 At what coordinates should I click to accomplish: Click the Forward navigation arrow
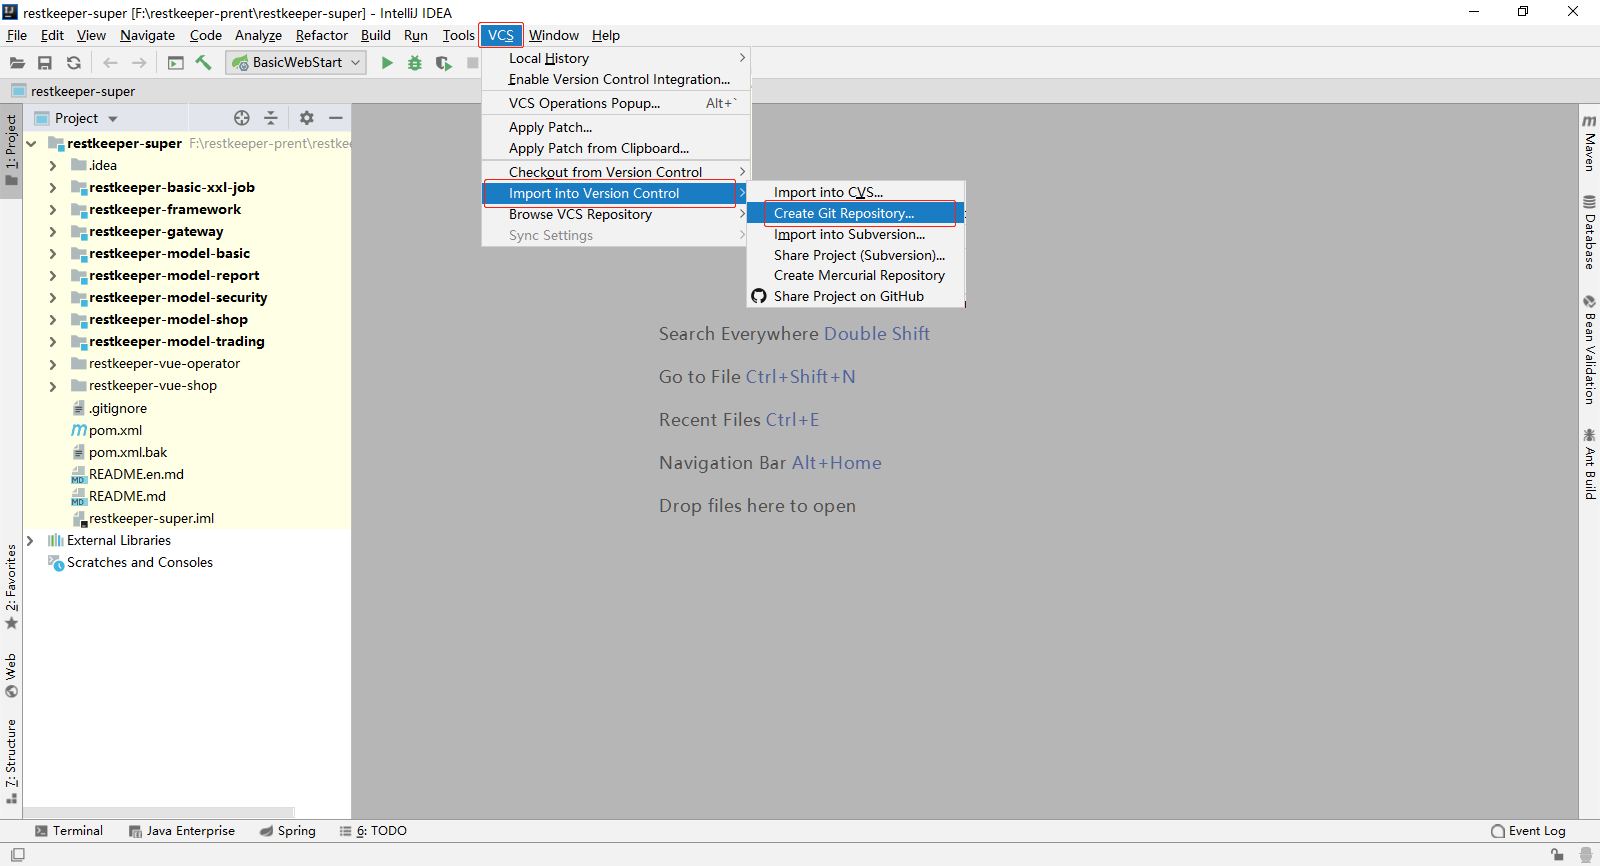coord(139,63)
